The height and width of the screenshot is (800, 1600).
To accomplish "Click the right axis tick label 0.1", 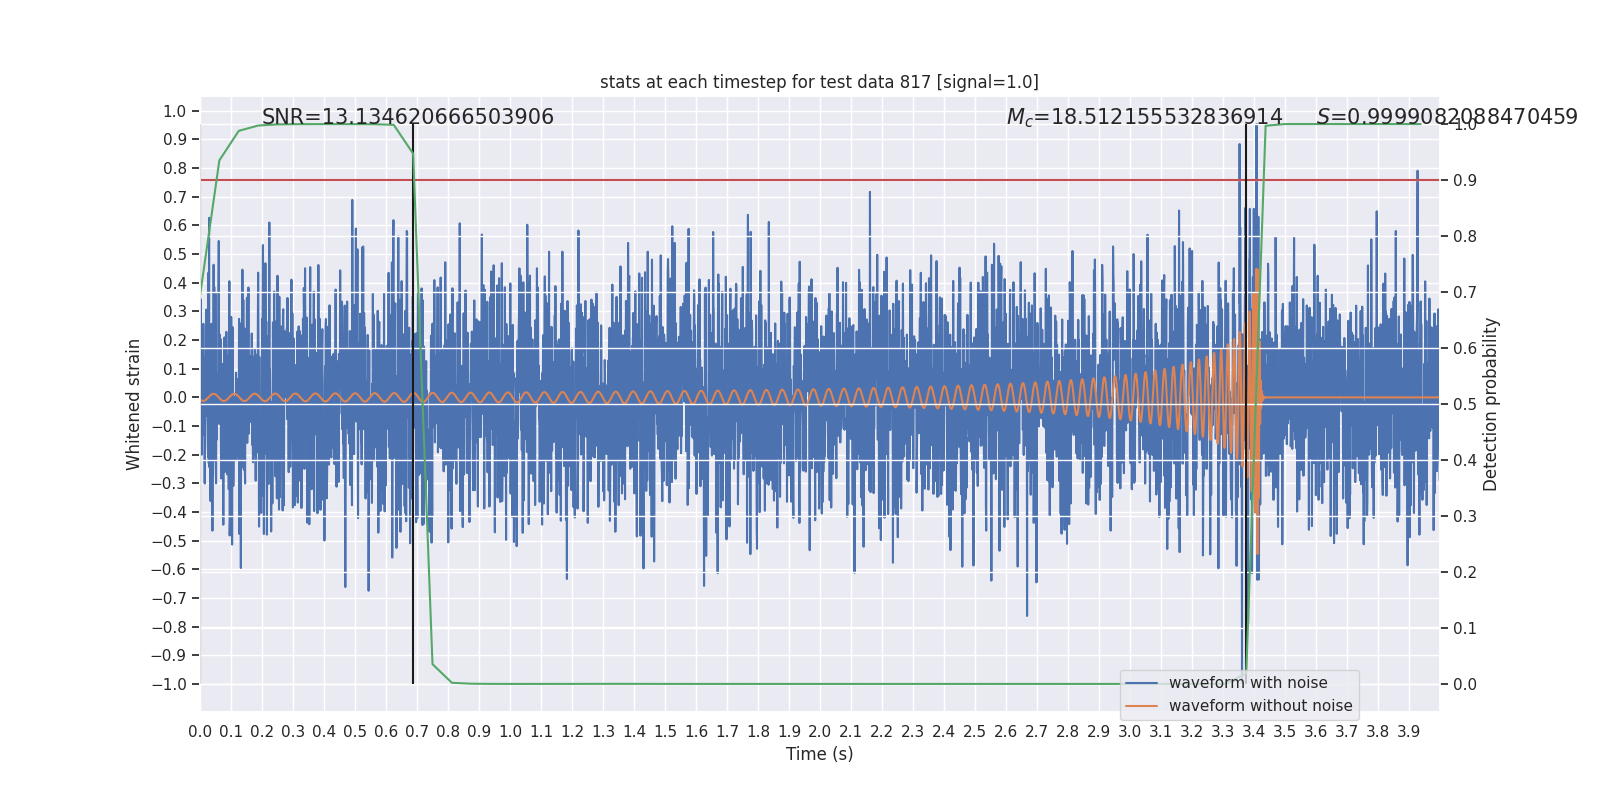I will (x=1465, y=628).
